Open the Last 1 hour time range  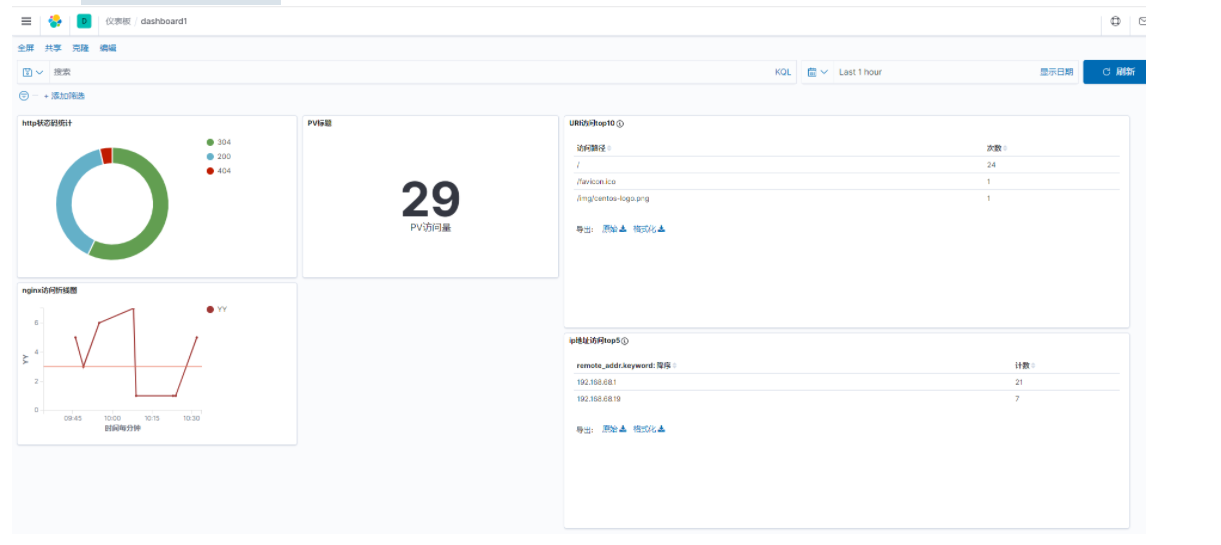(860, 72)
